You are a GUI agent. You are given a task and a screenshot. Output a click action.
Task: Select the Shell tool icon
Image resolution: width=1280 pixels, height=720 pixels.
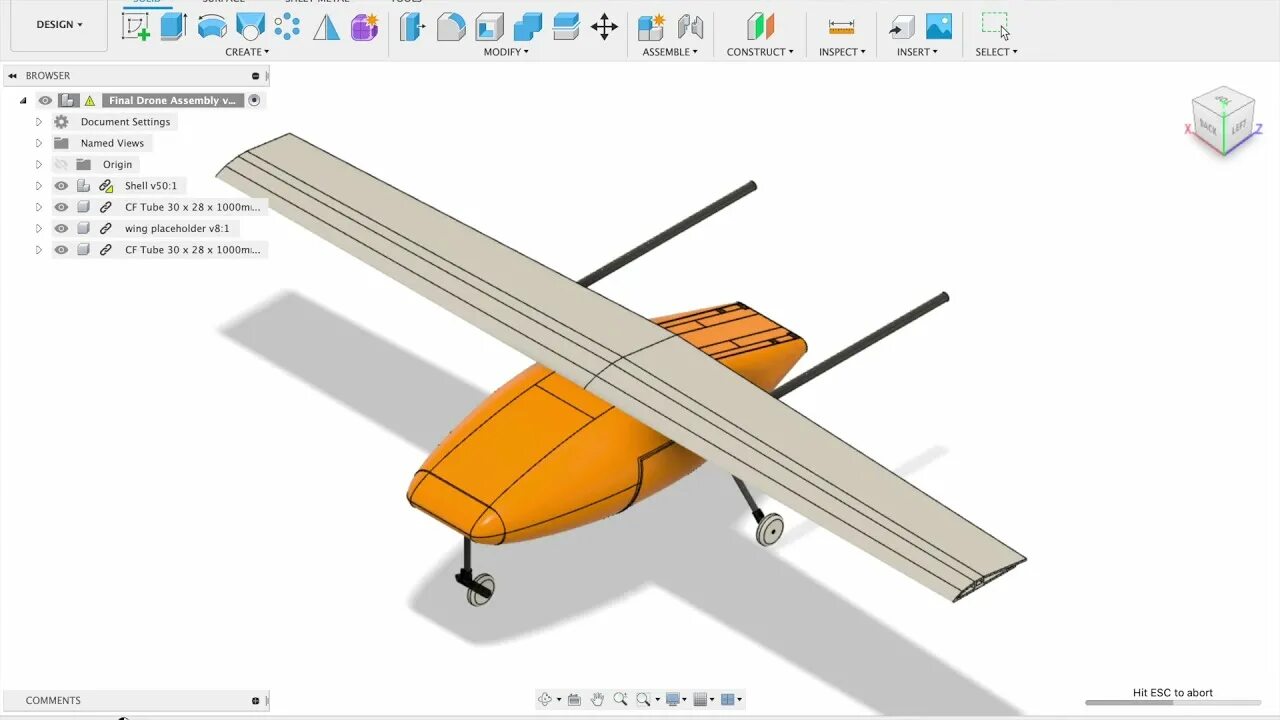coord(489,26)
